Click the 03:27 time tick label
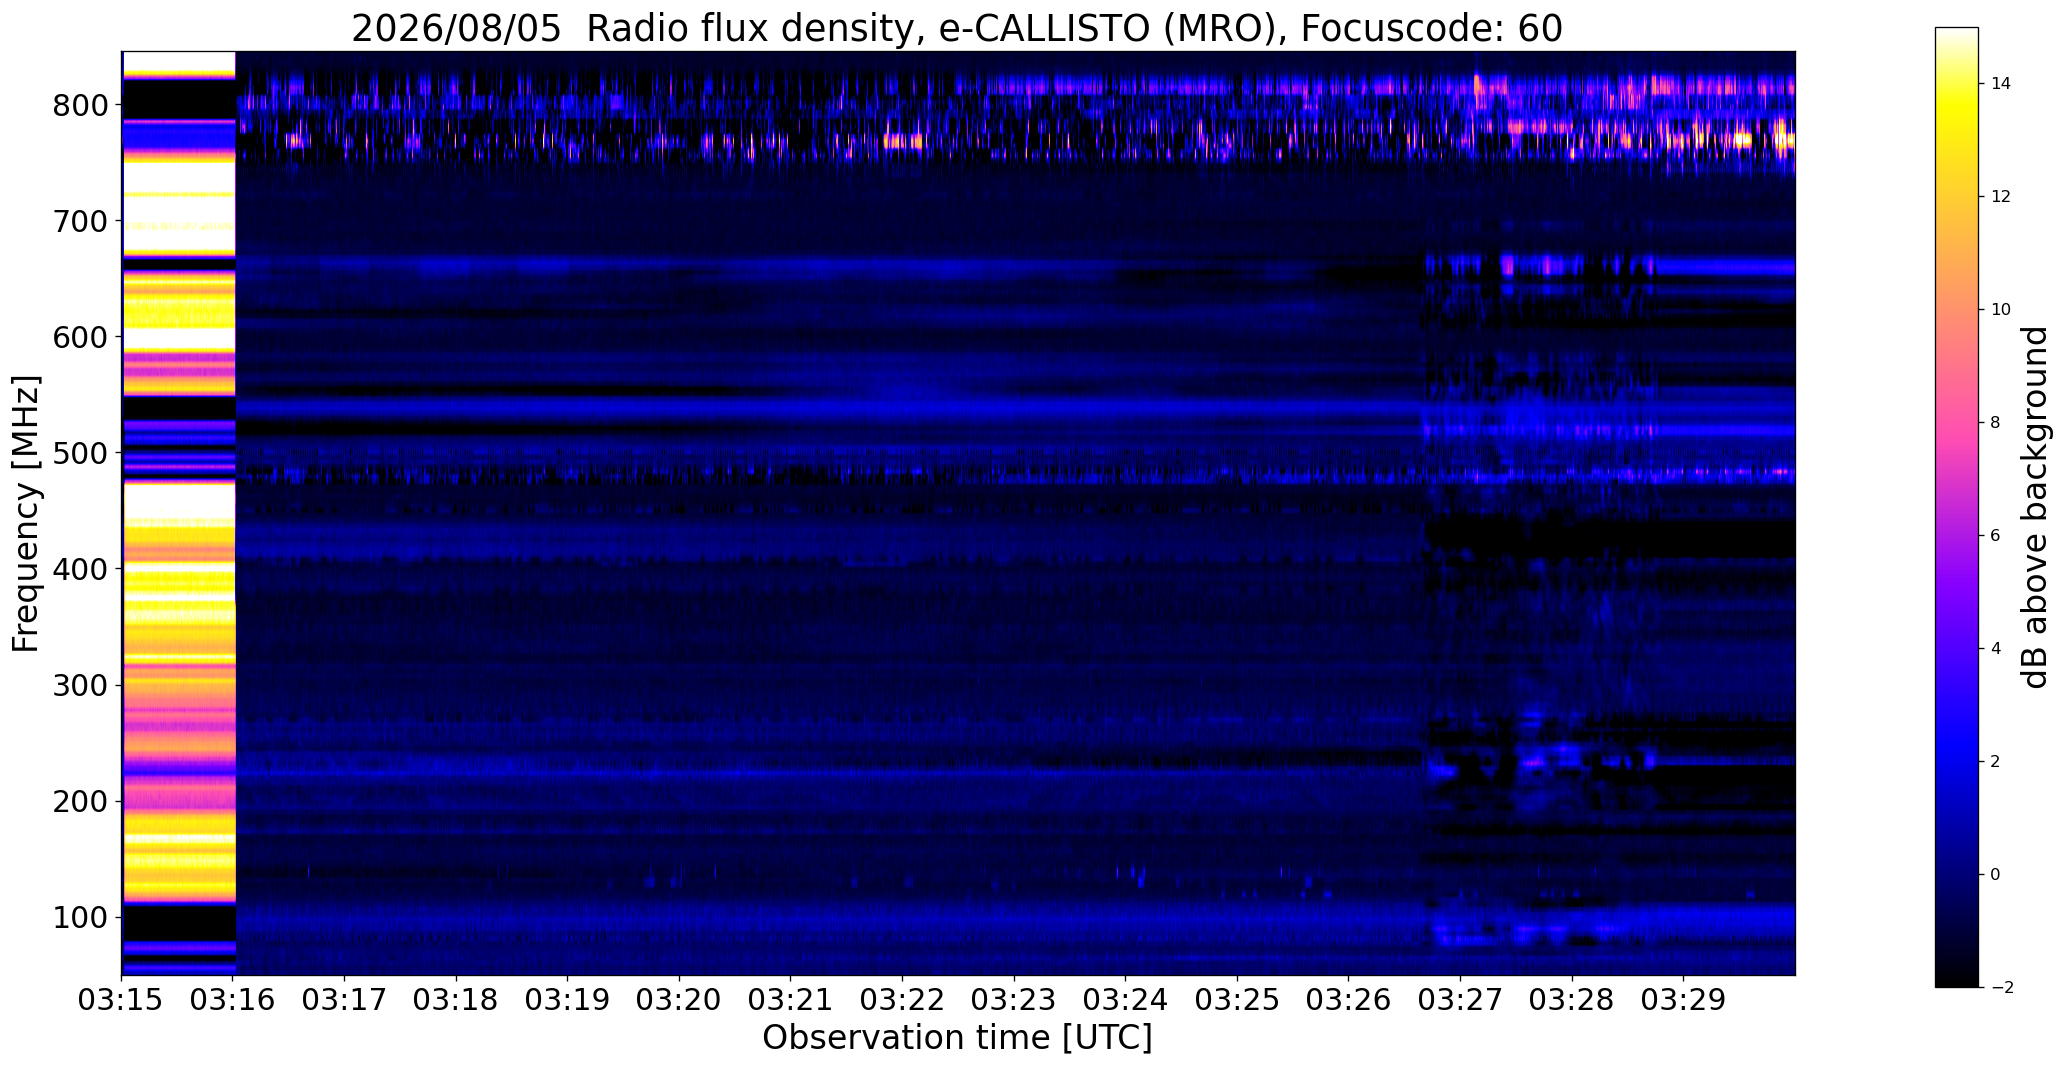 point(1460,1001)
